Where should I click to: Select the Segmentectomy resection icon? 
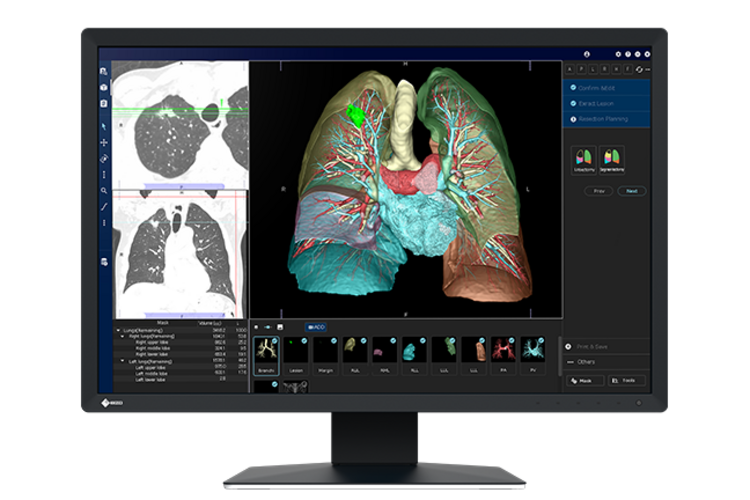tap(611, 160)
